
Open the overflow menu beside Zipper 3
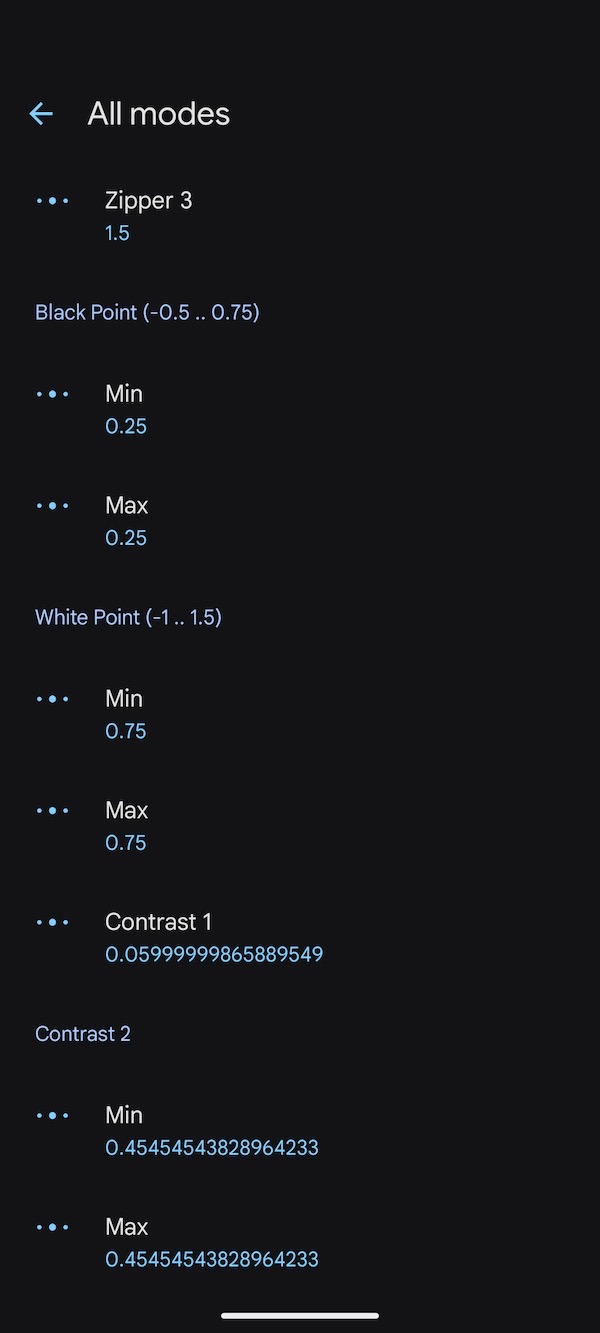[53, 200]
